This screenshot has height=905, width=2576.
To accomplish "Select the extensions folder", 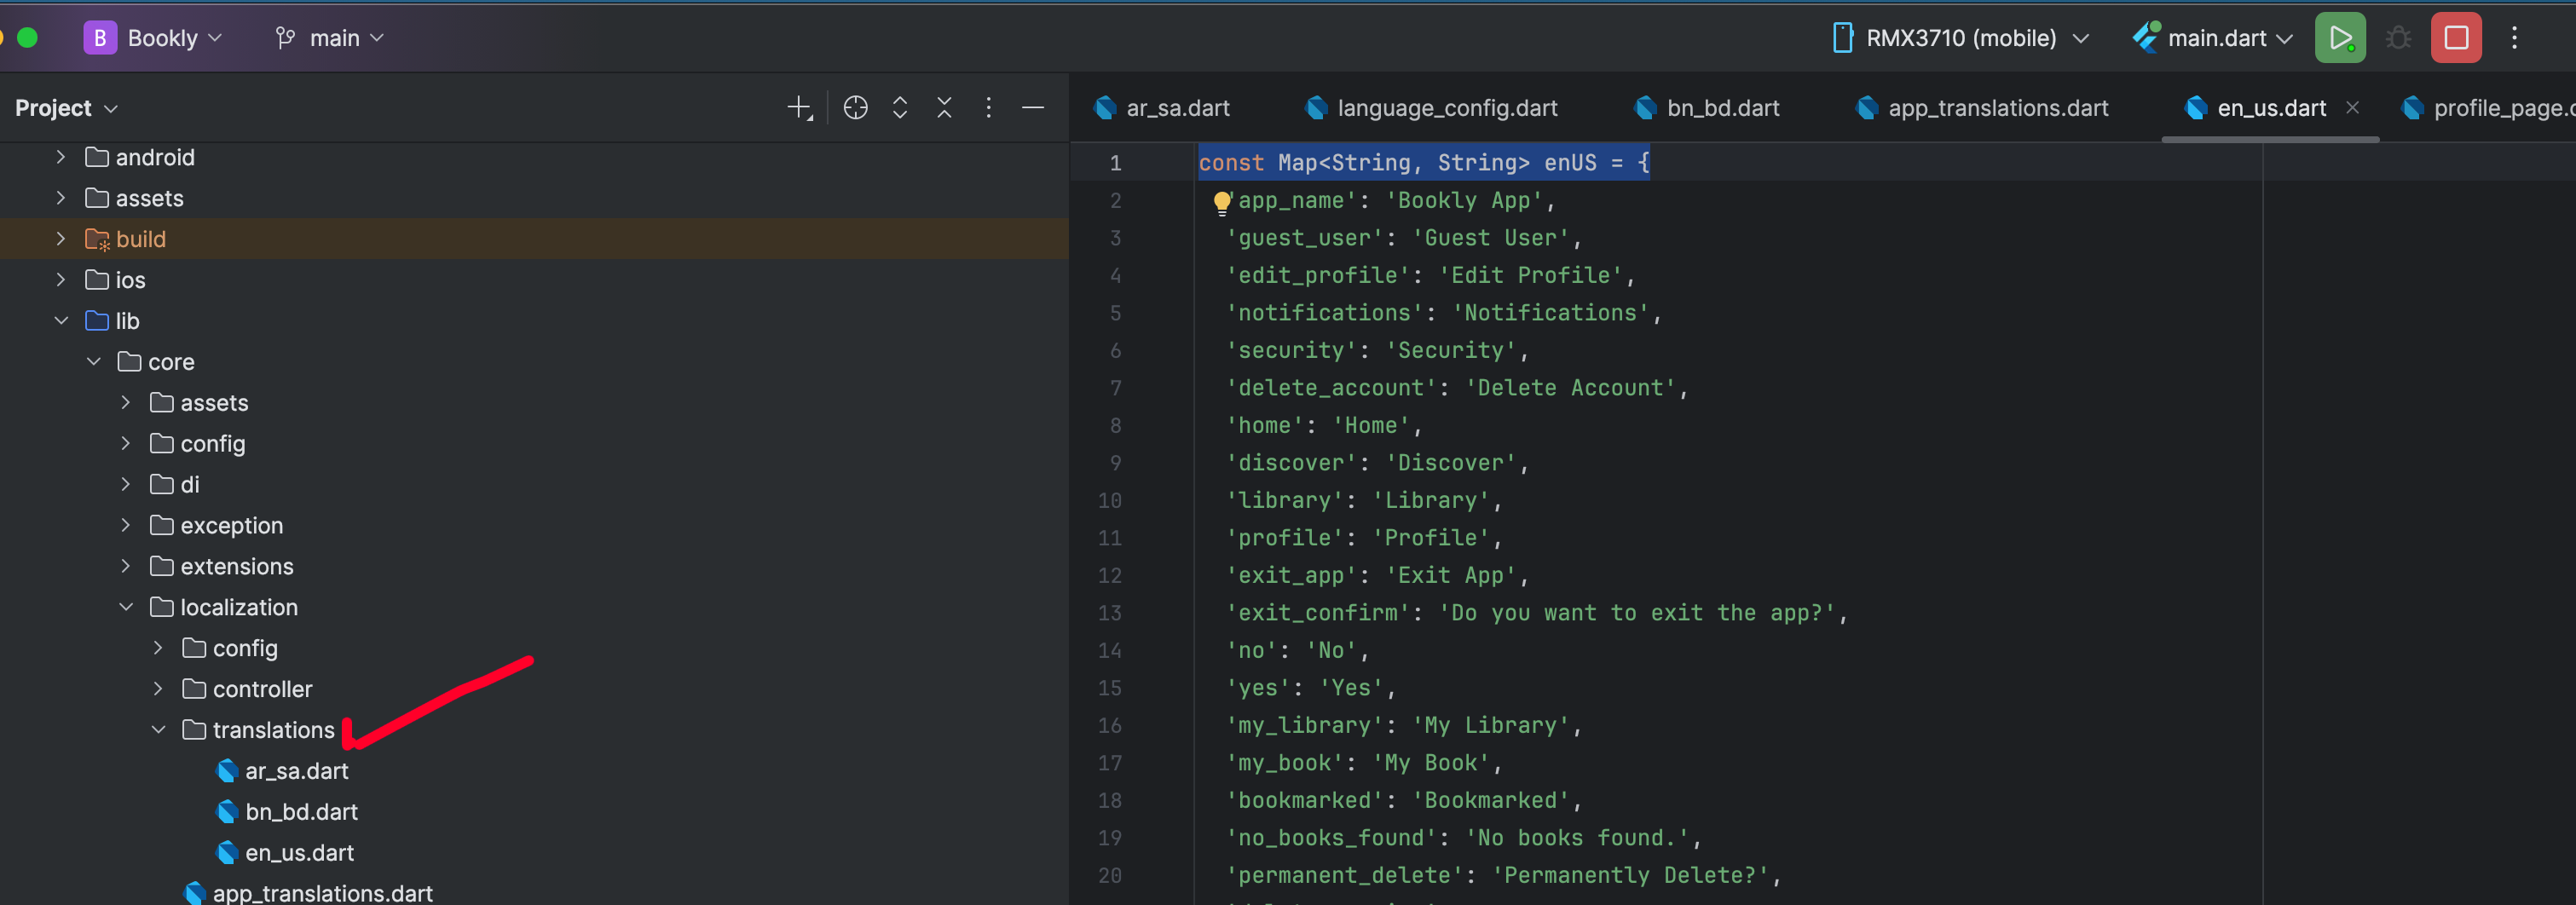I will tap(236, 566).
